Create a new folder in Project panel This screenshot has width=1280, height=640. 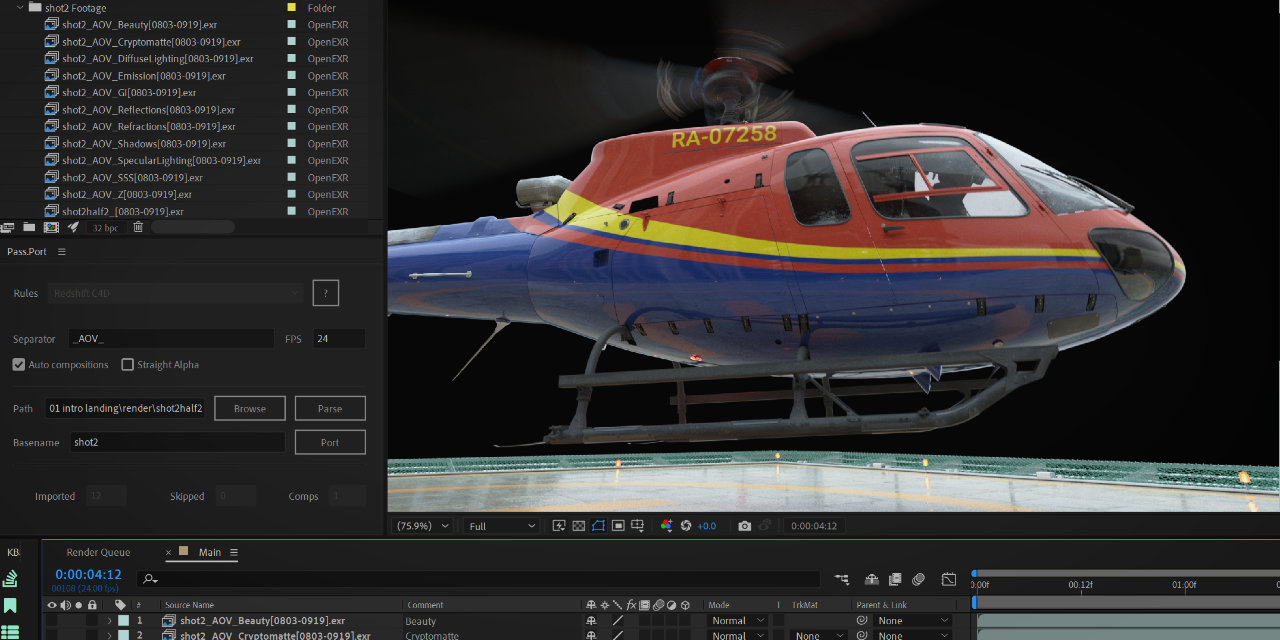(30, 227)
